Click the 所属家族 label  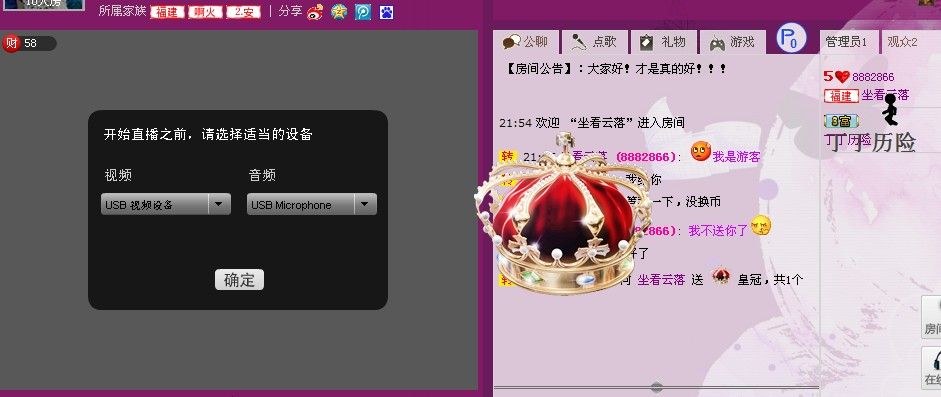pyautogui.click(x=122, y=11)
